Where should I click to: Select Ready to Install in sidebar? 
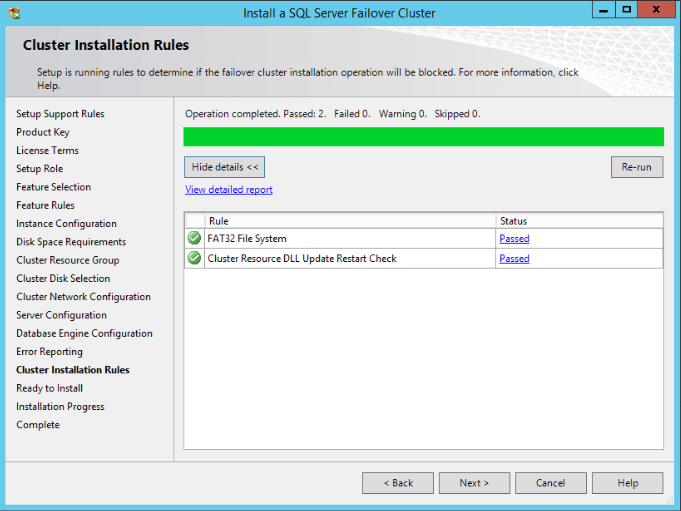[49, 389]
